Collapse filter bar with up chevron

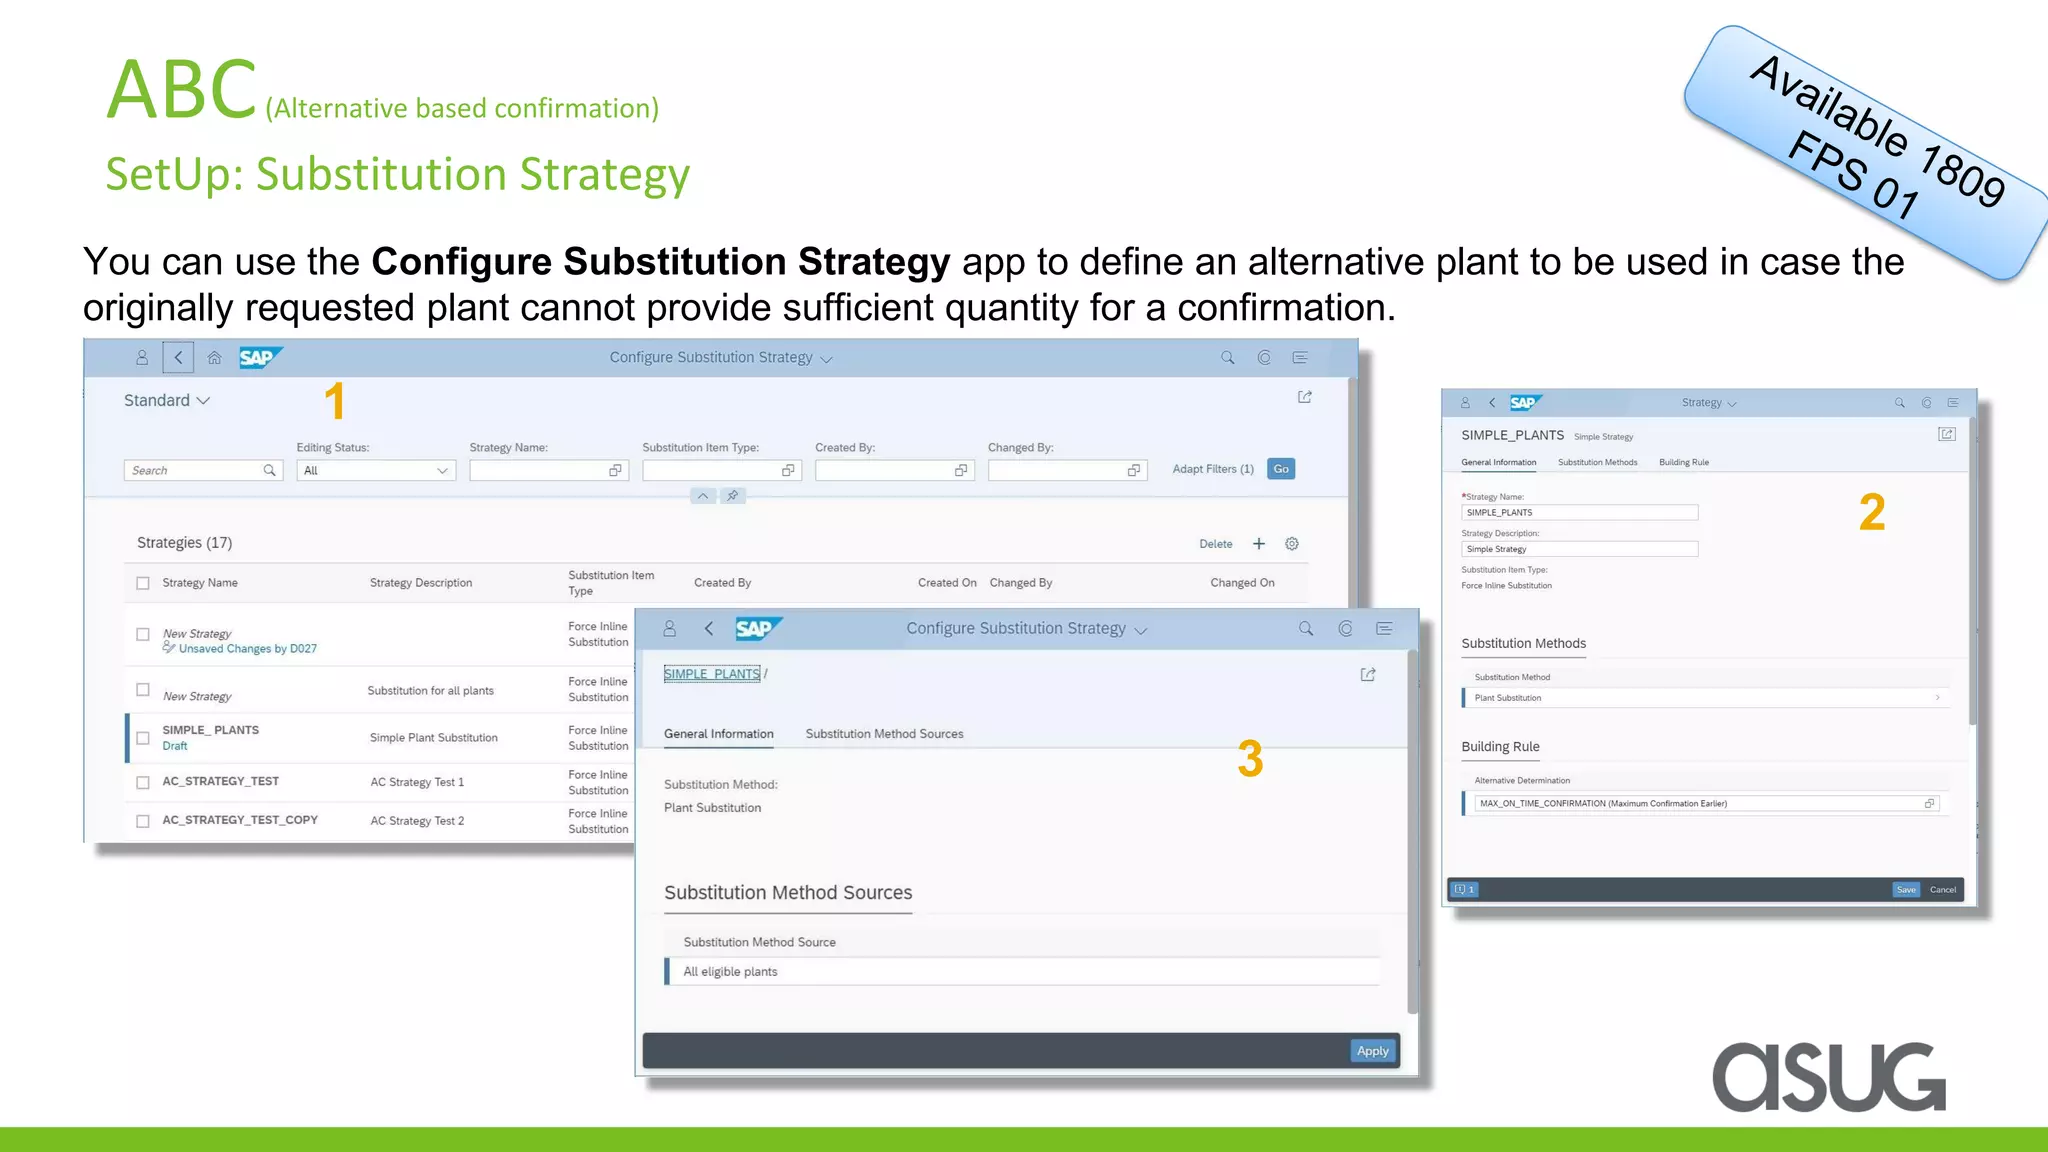coord(703,496)
